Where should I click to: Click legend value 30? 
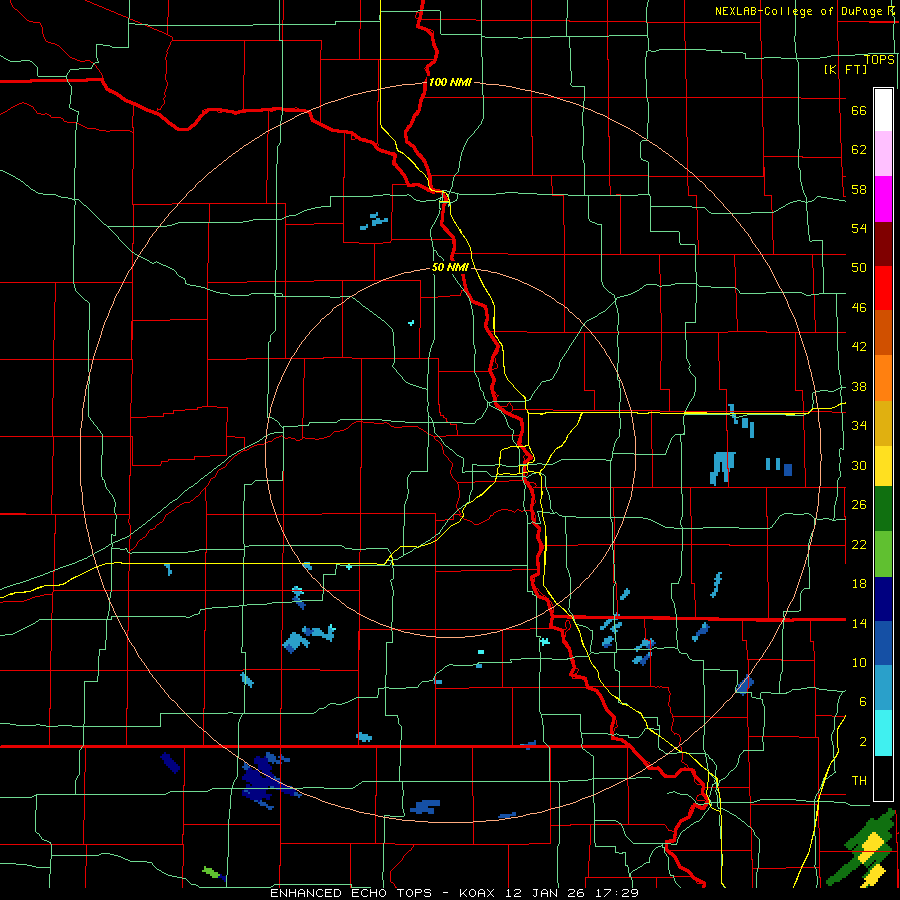point(859,465)
